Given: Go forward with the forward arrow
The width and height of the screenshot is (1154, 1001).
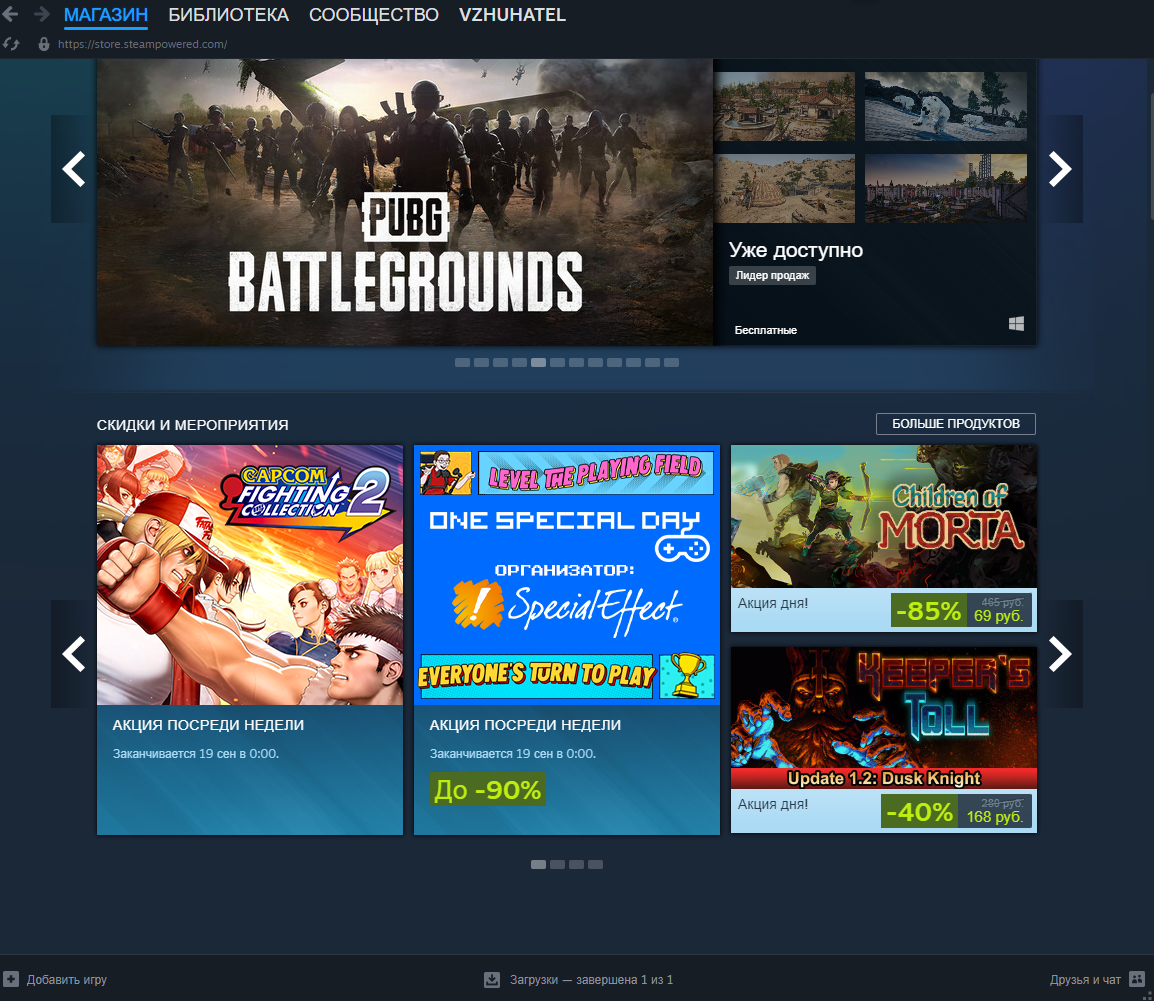Looking at the screenshot, I should (x=41, y=14).
